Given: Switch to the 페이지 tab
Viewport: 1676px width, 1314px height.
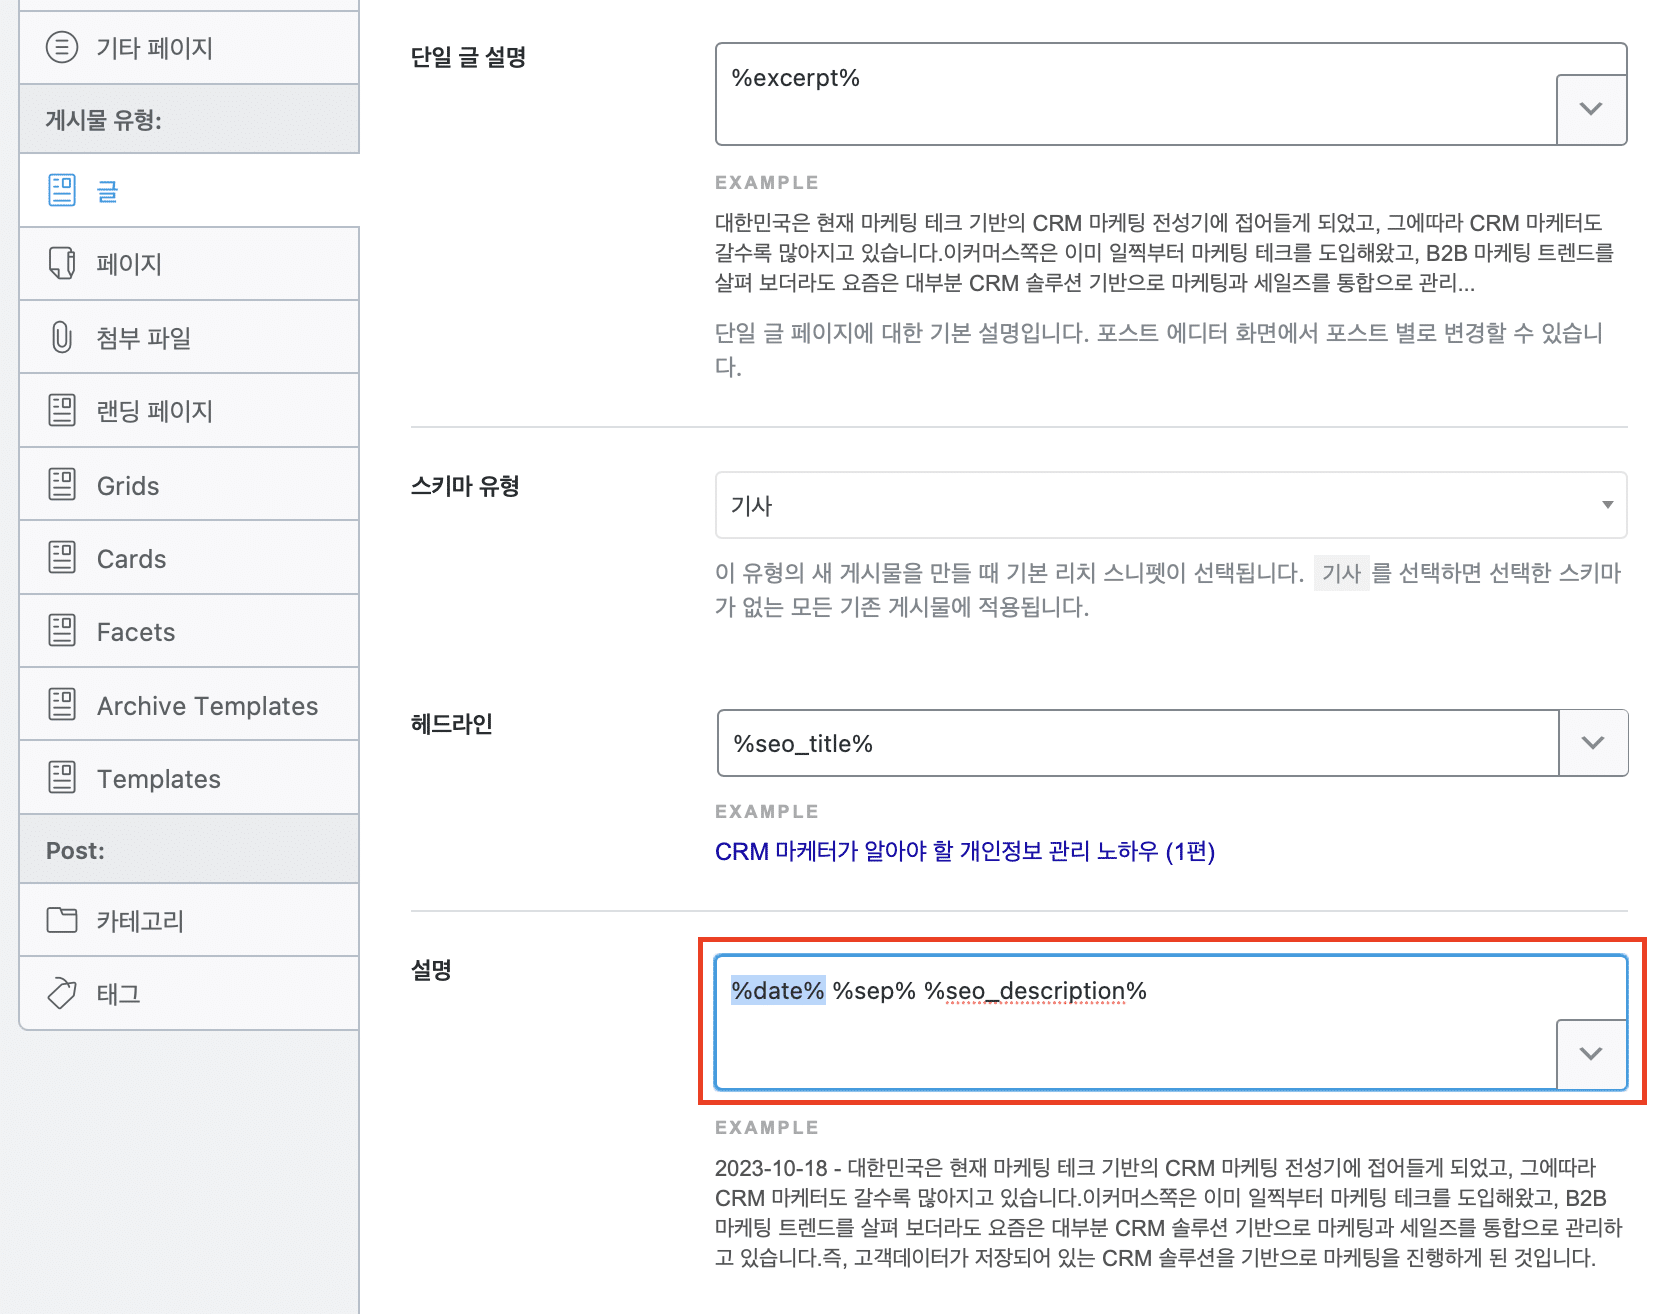Looking at the screenshot, I should click(x=189, y=264).
